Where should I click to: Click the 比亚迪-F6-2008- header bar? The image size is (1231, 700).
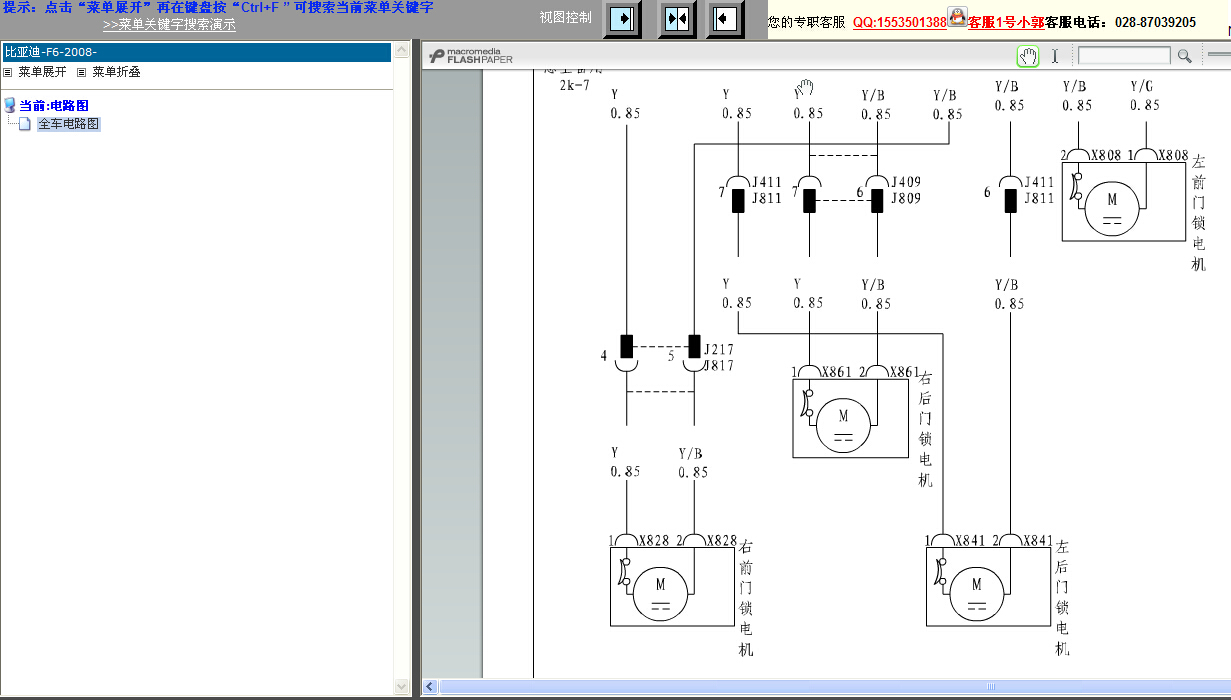197,52
